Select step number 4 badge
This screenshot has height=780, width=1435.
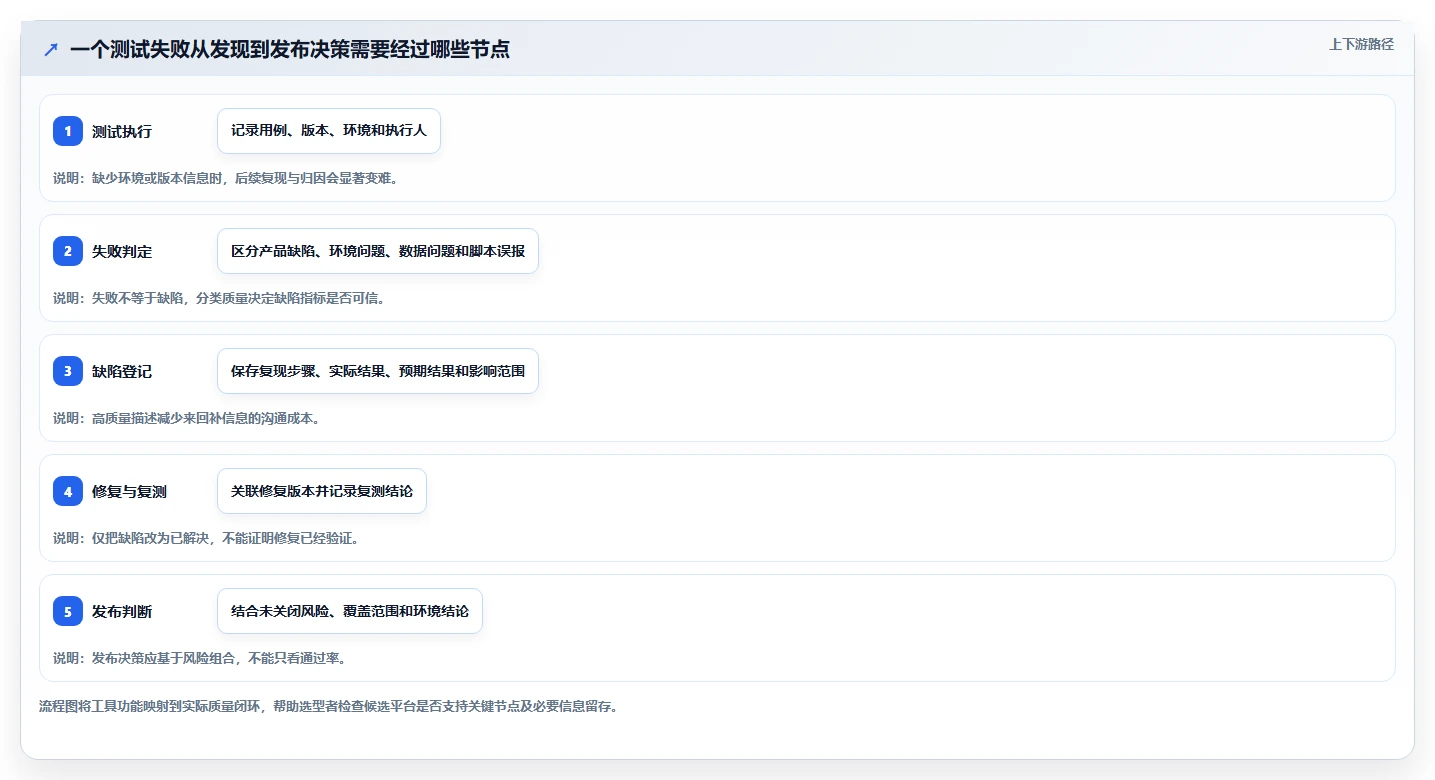coord(68,491)
